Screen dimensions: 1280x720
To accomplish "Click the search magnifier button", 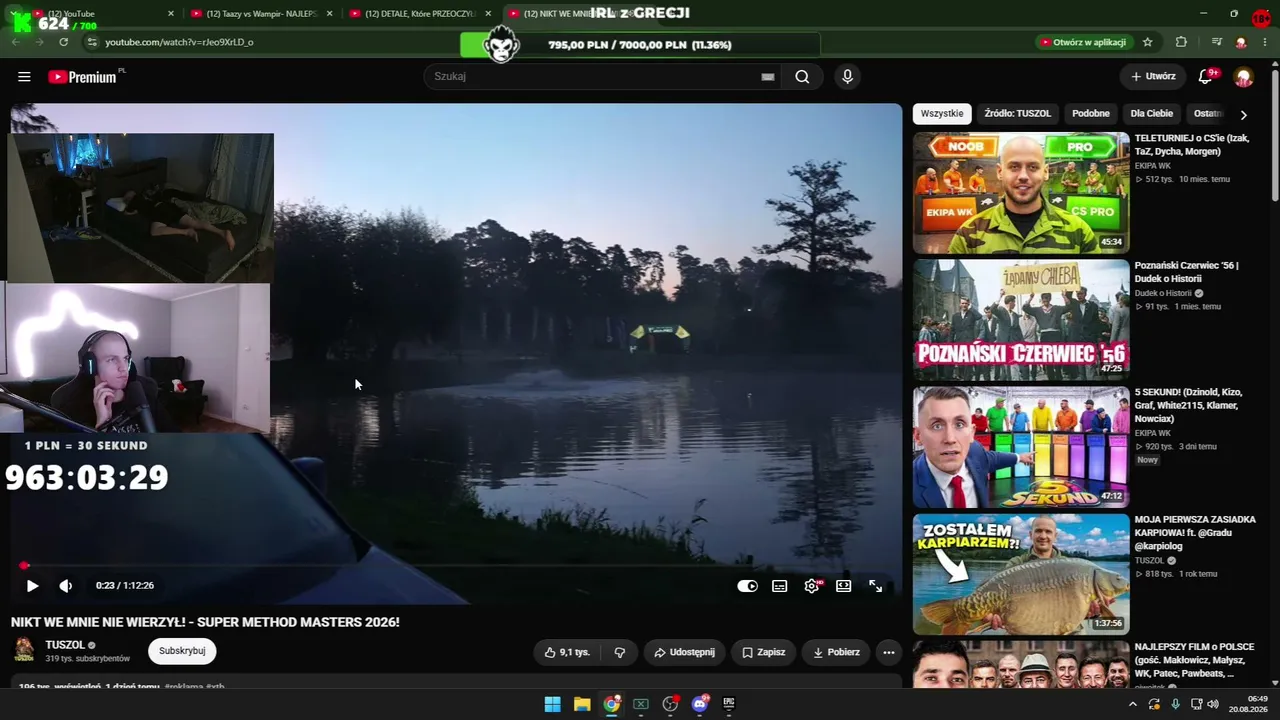I will (802, 77).
